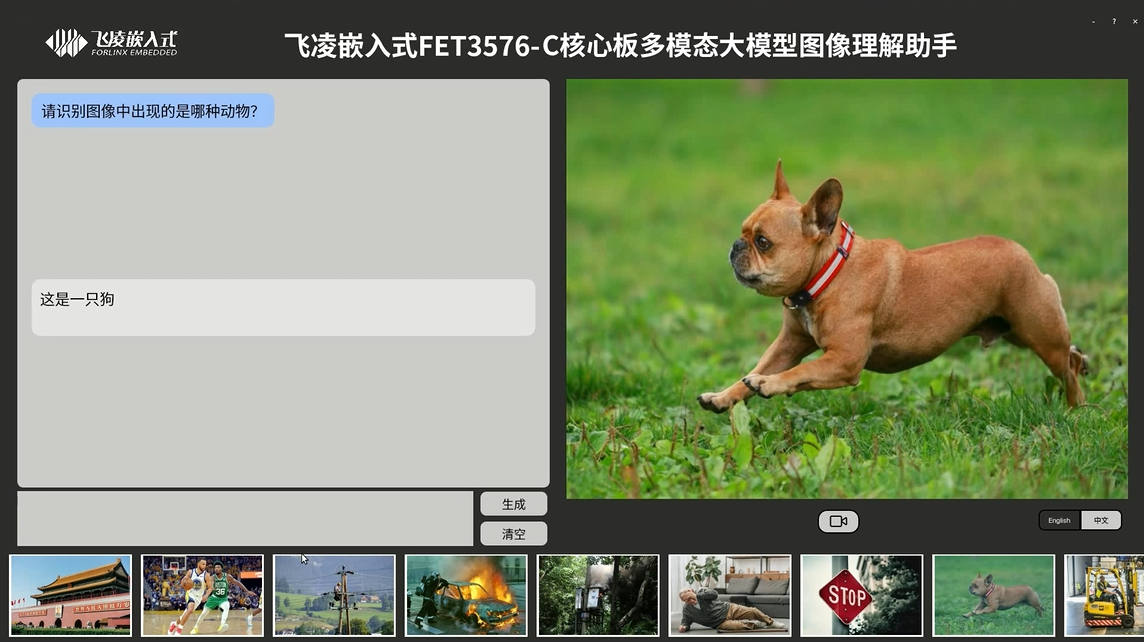1144x642 pixels.
Task: Select the fallen man on floor thumbnail
Action: (730, 595)
